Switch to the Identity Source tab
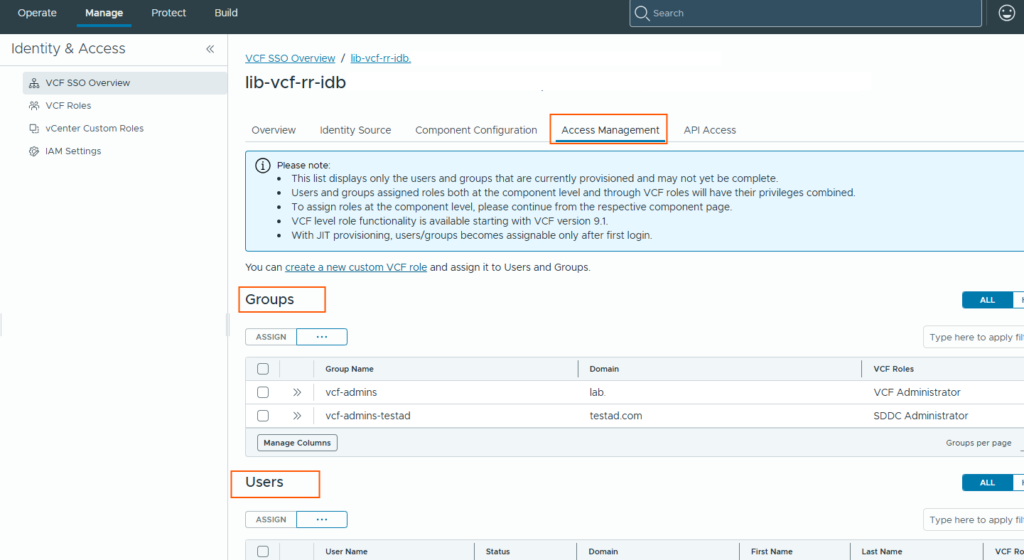The height and width of the screenshot is (560, 1024). (x=355, y=130)
